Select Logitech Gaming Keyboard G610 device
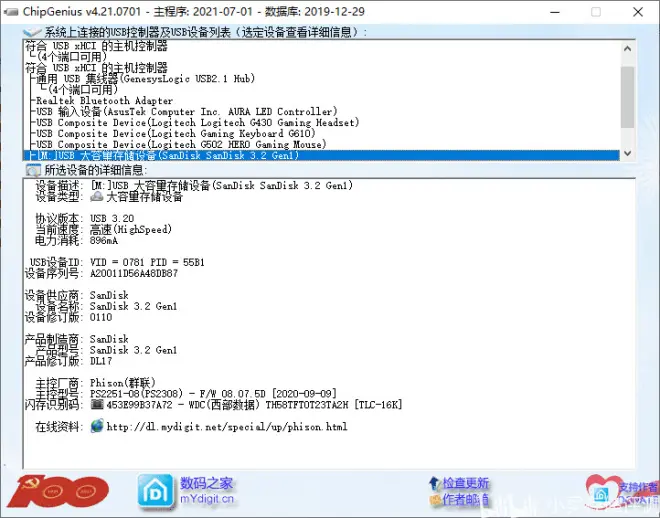This screenshot has width=660, height=518. point(194,134)
